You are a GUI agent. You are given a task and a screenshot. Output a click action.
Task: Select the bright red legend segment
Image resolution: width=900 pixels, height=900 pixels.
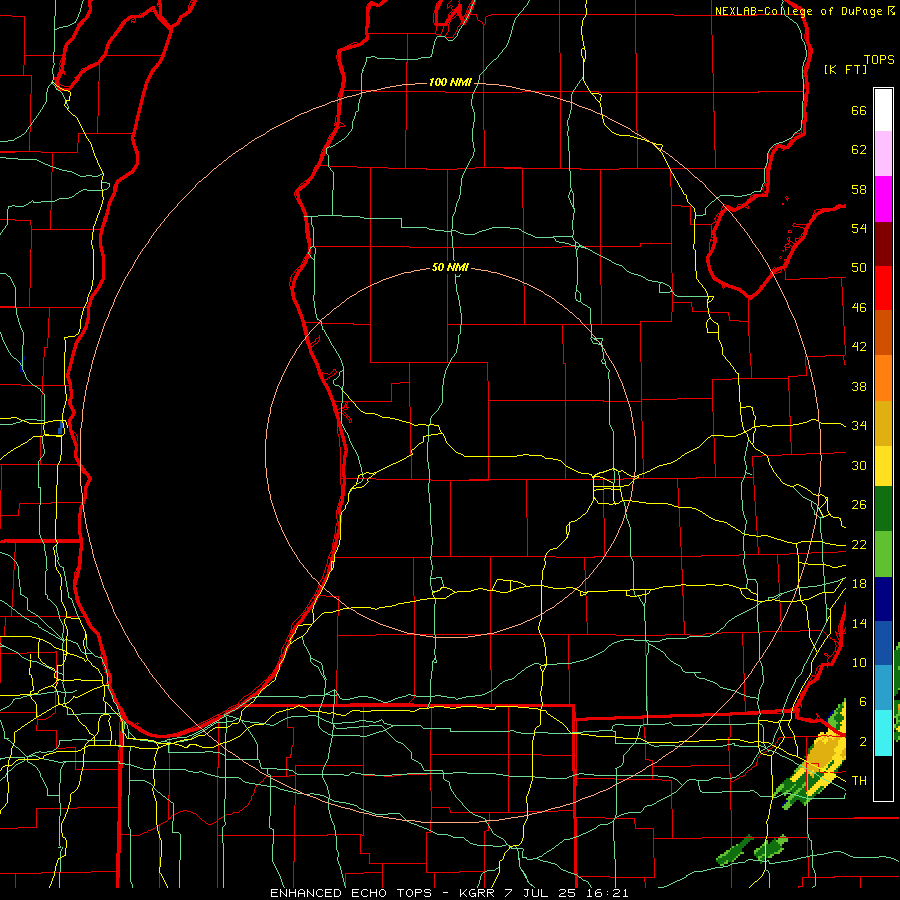point(883,288)
